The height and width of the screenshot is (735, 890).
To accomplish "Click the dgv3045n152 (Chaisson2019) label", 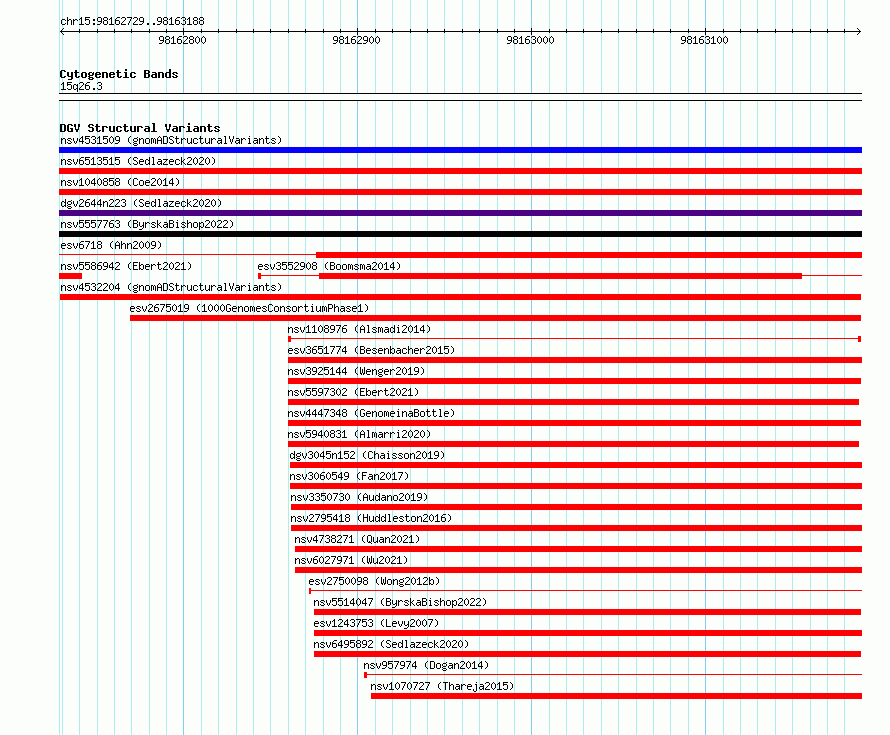I will (x=367, y=455).
